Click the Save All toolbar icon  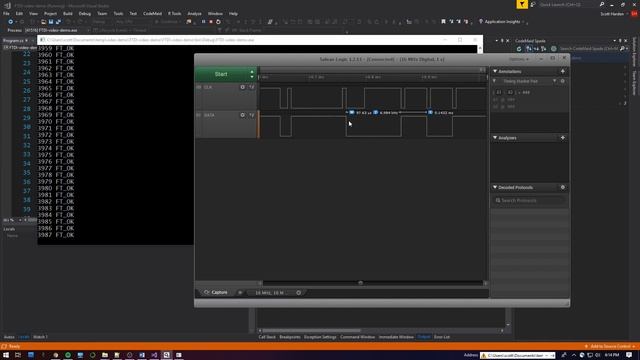58,22
